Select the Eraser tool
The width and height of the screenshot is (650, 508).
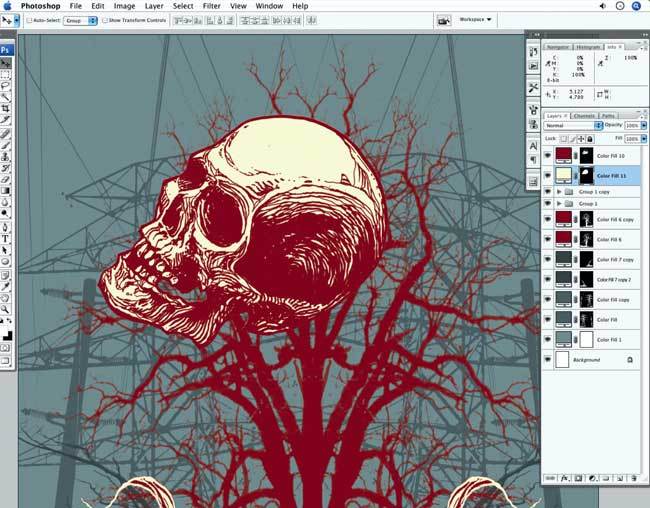coord(6,179)
